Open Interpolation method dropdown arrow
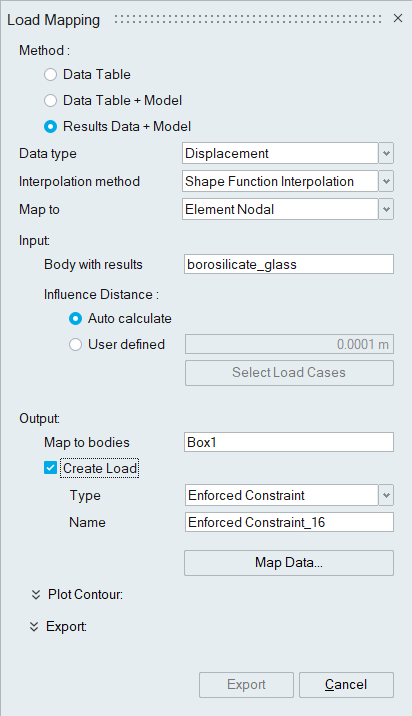This screenshot has height=716, width=412. point(386,182)
